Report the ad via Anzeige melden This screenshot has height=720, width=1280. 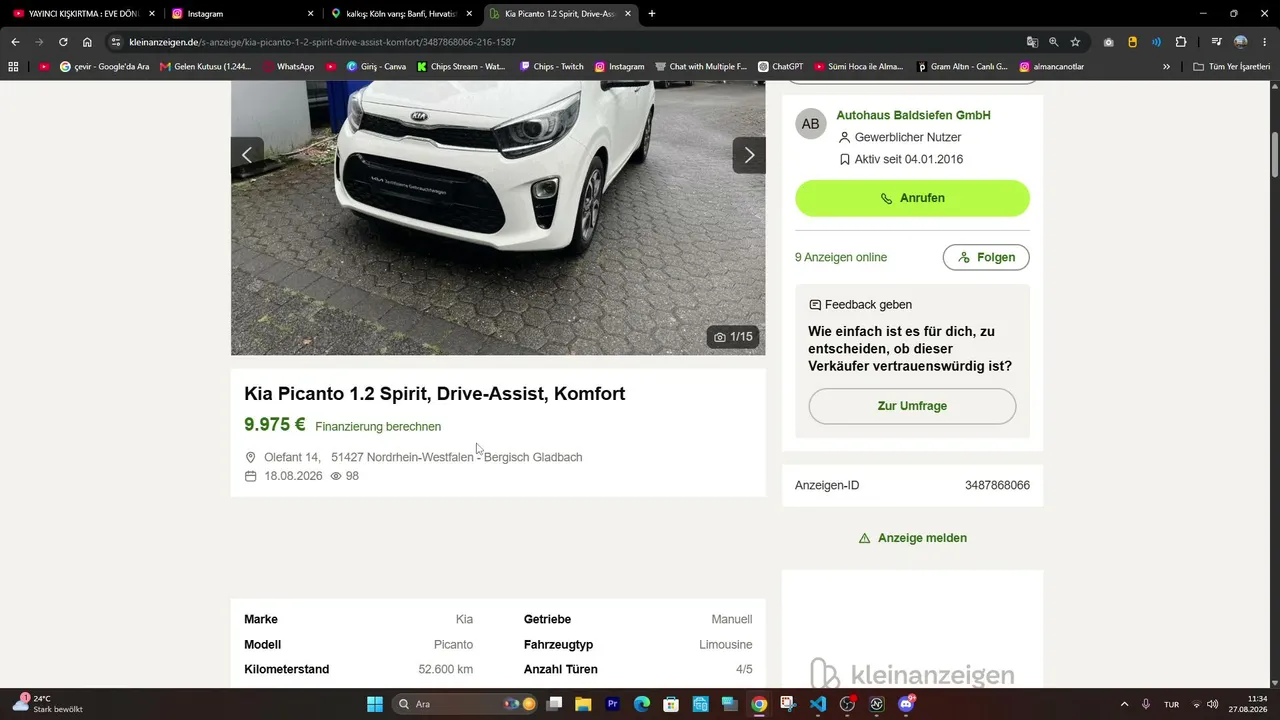[x=912, y=538]
